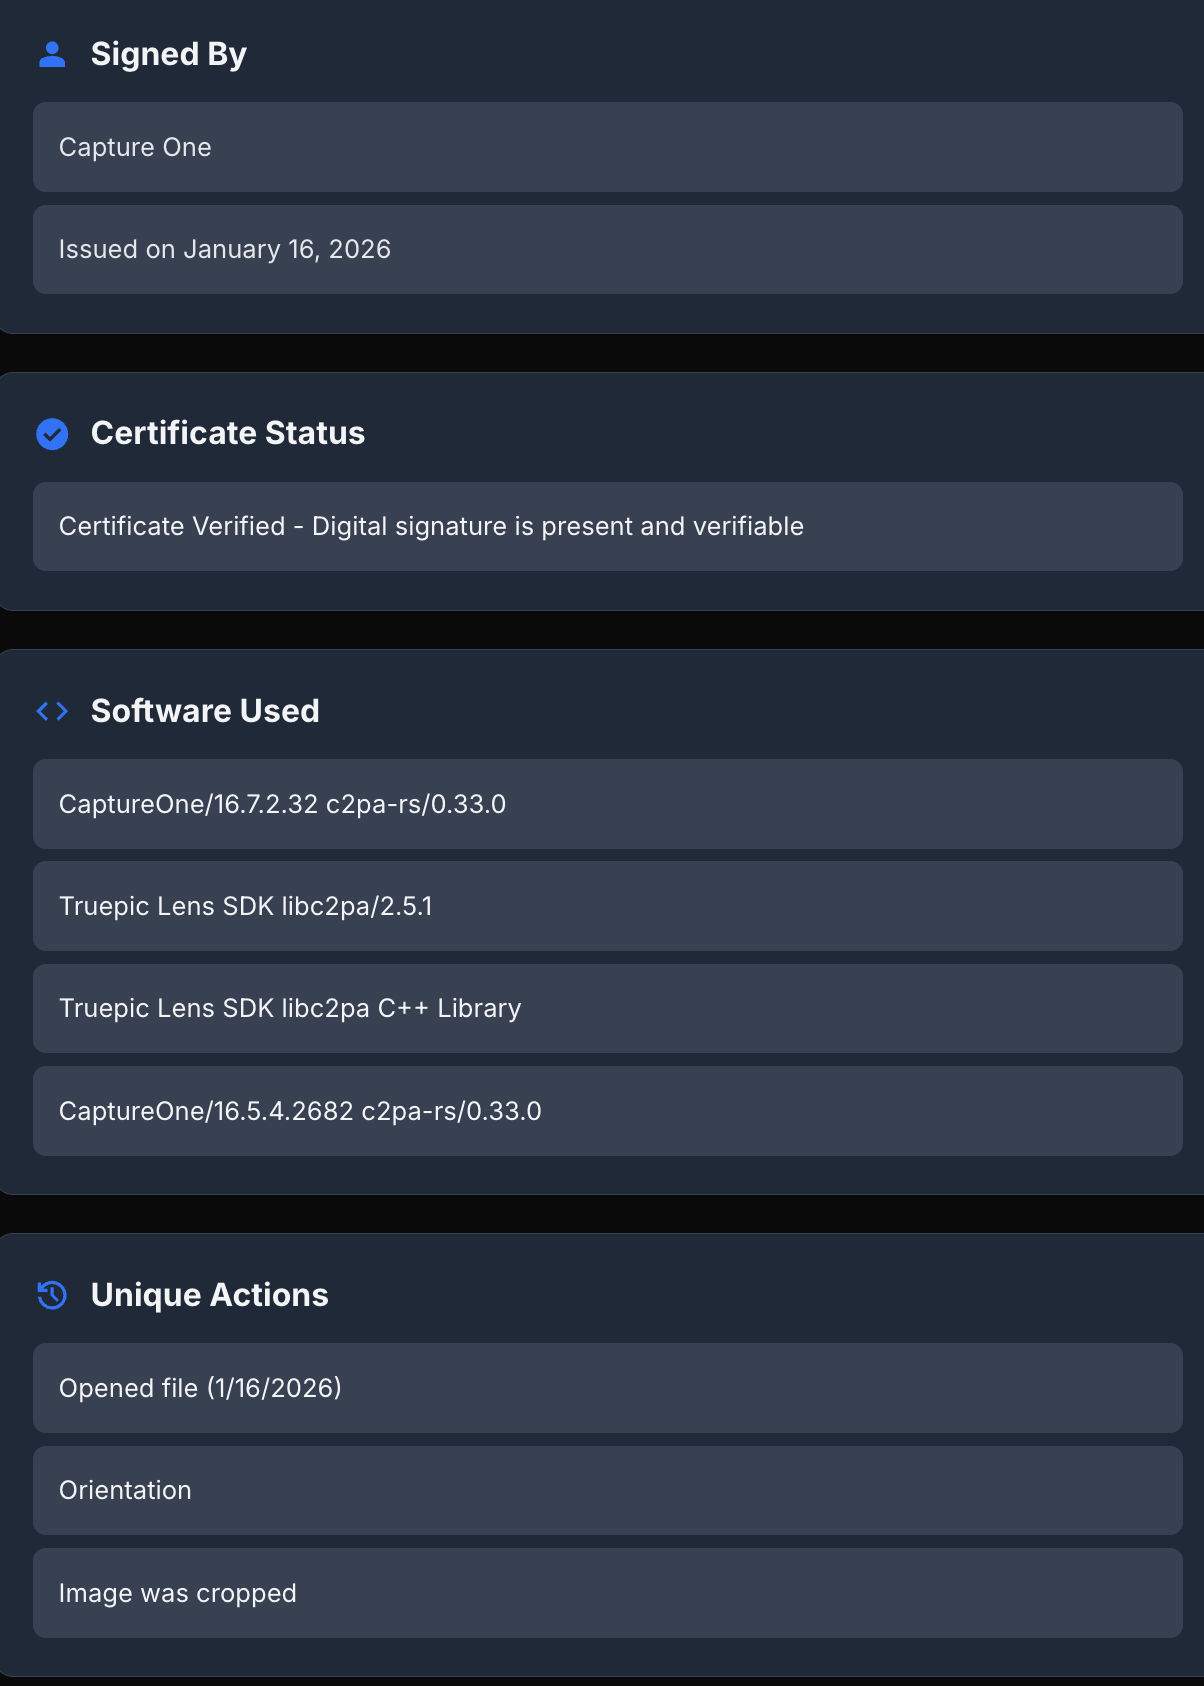Select the Signed By section heading
The width and height of the screenshot is (1204, 1686).
point(168,54)
